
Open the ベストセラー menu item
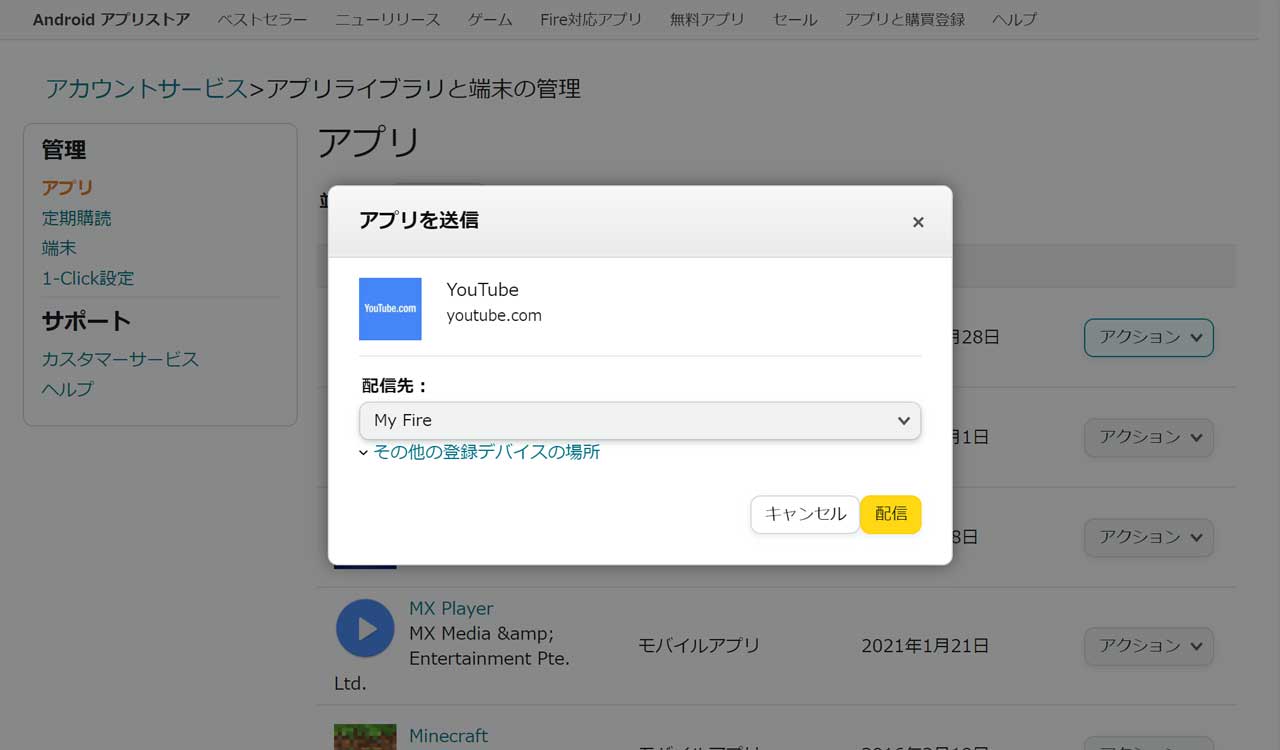tap(262, 19)
